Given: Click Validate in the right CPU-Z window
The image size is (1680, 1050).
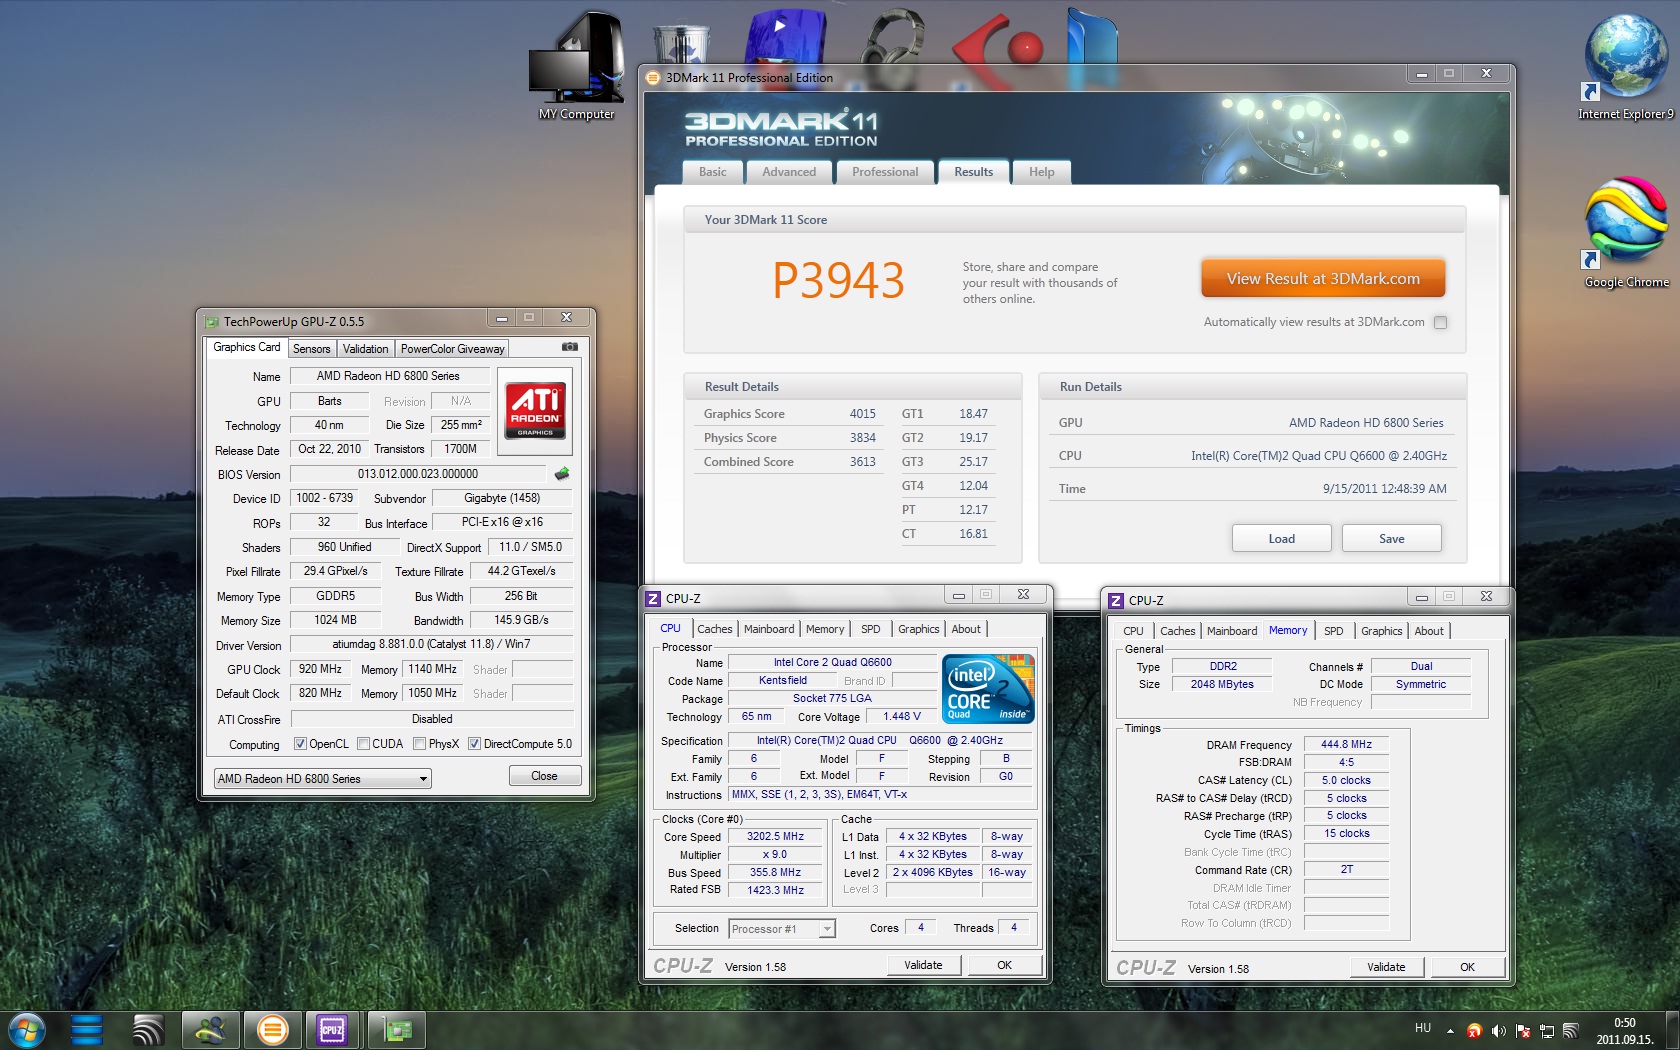Looking at the screenshot, I should point(1387,967).
